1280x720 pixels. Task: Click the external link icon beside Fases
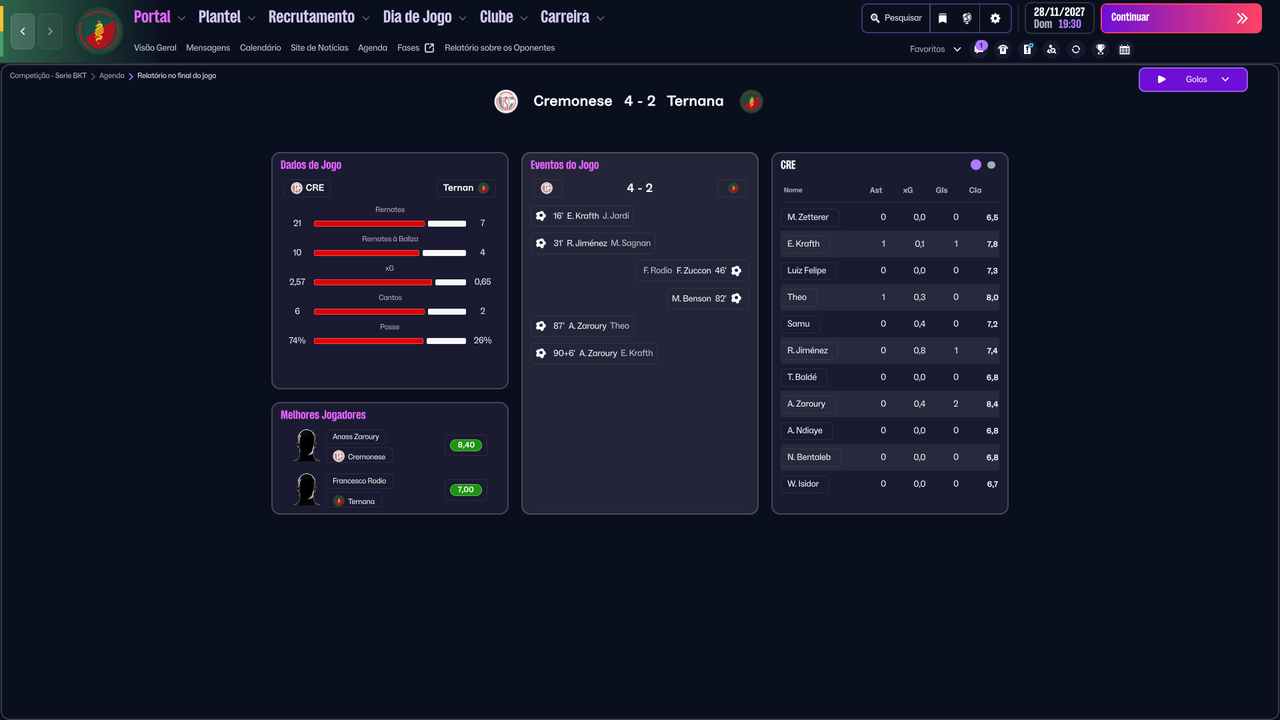[429, 48]
